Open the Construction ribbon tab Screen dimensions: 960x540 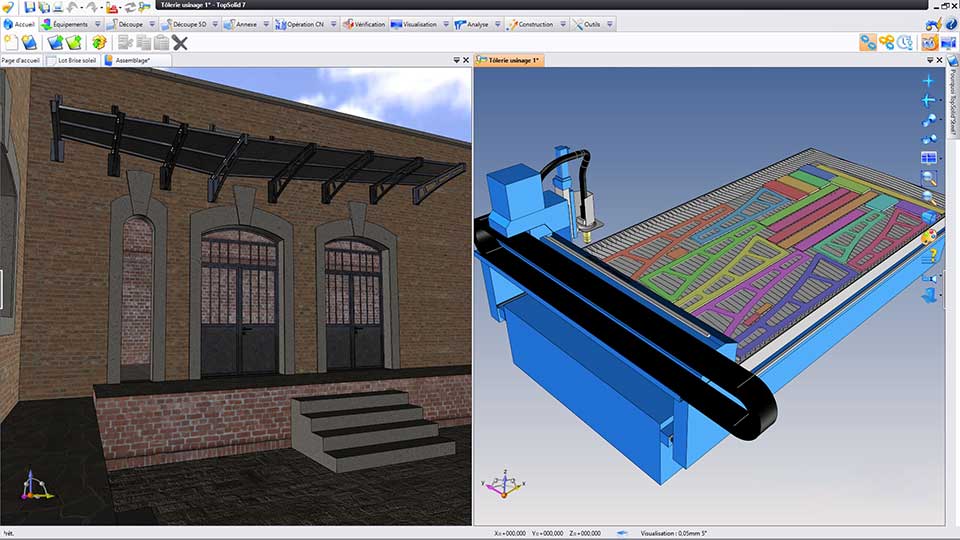pyautogui.click(x=530, y=24)
